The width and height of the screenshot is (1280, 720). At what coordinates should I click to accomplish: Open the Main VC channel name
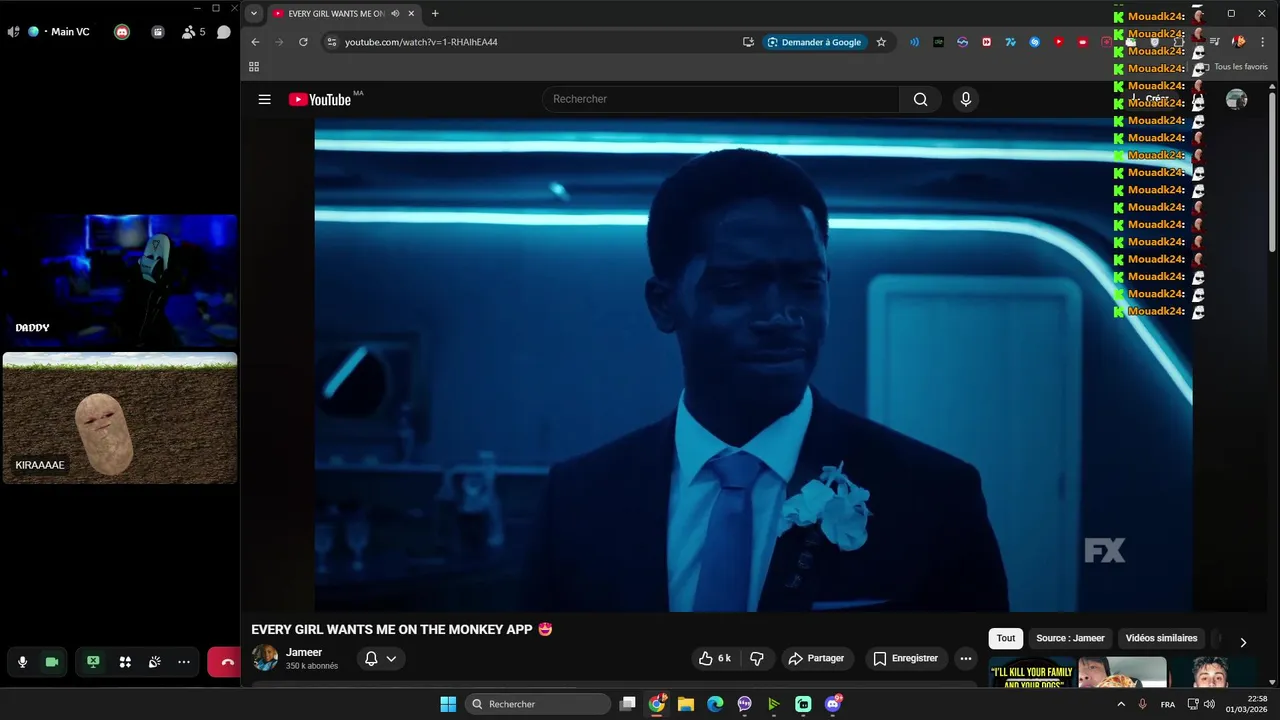click(70, 32)
